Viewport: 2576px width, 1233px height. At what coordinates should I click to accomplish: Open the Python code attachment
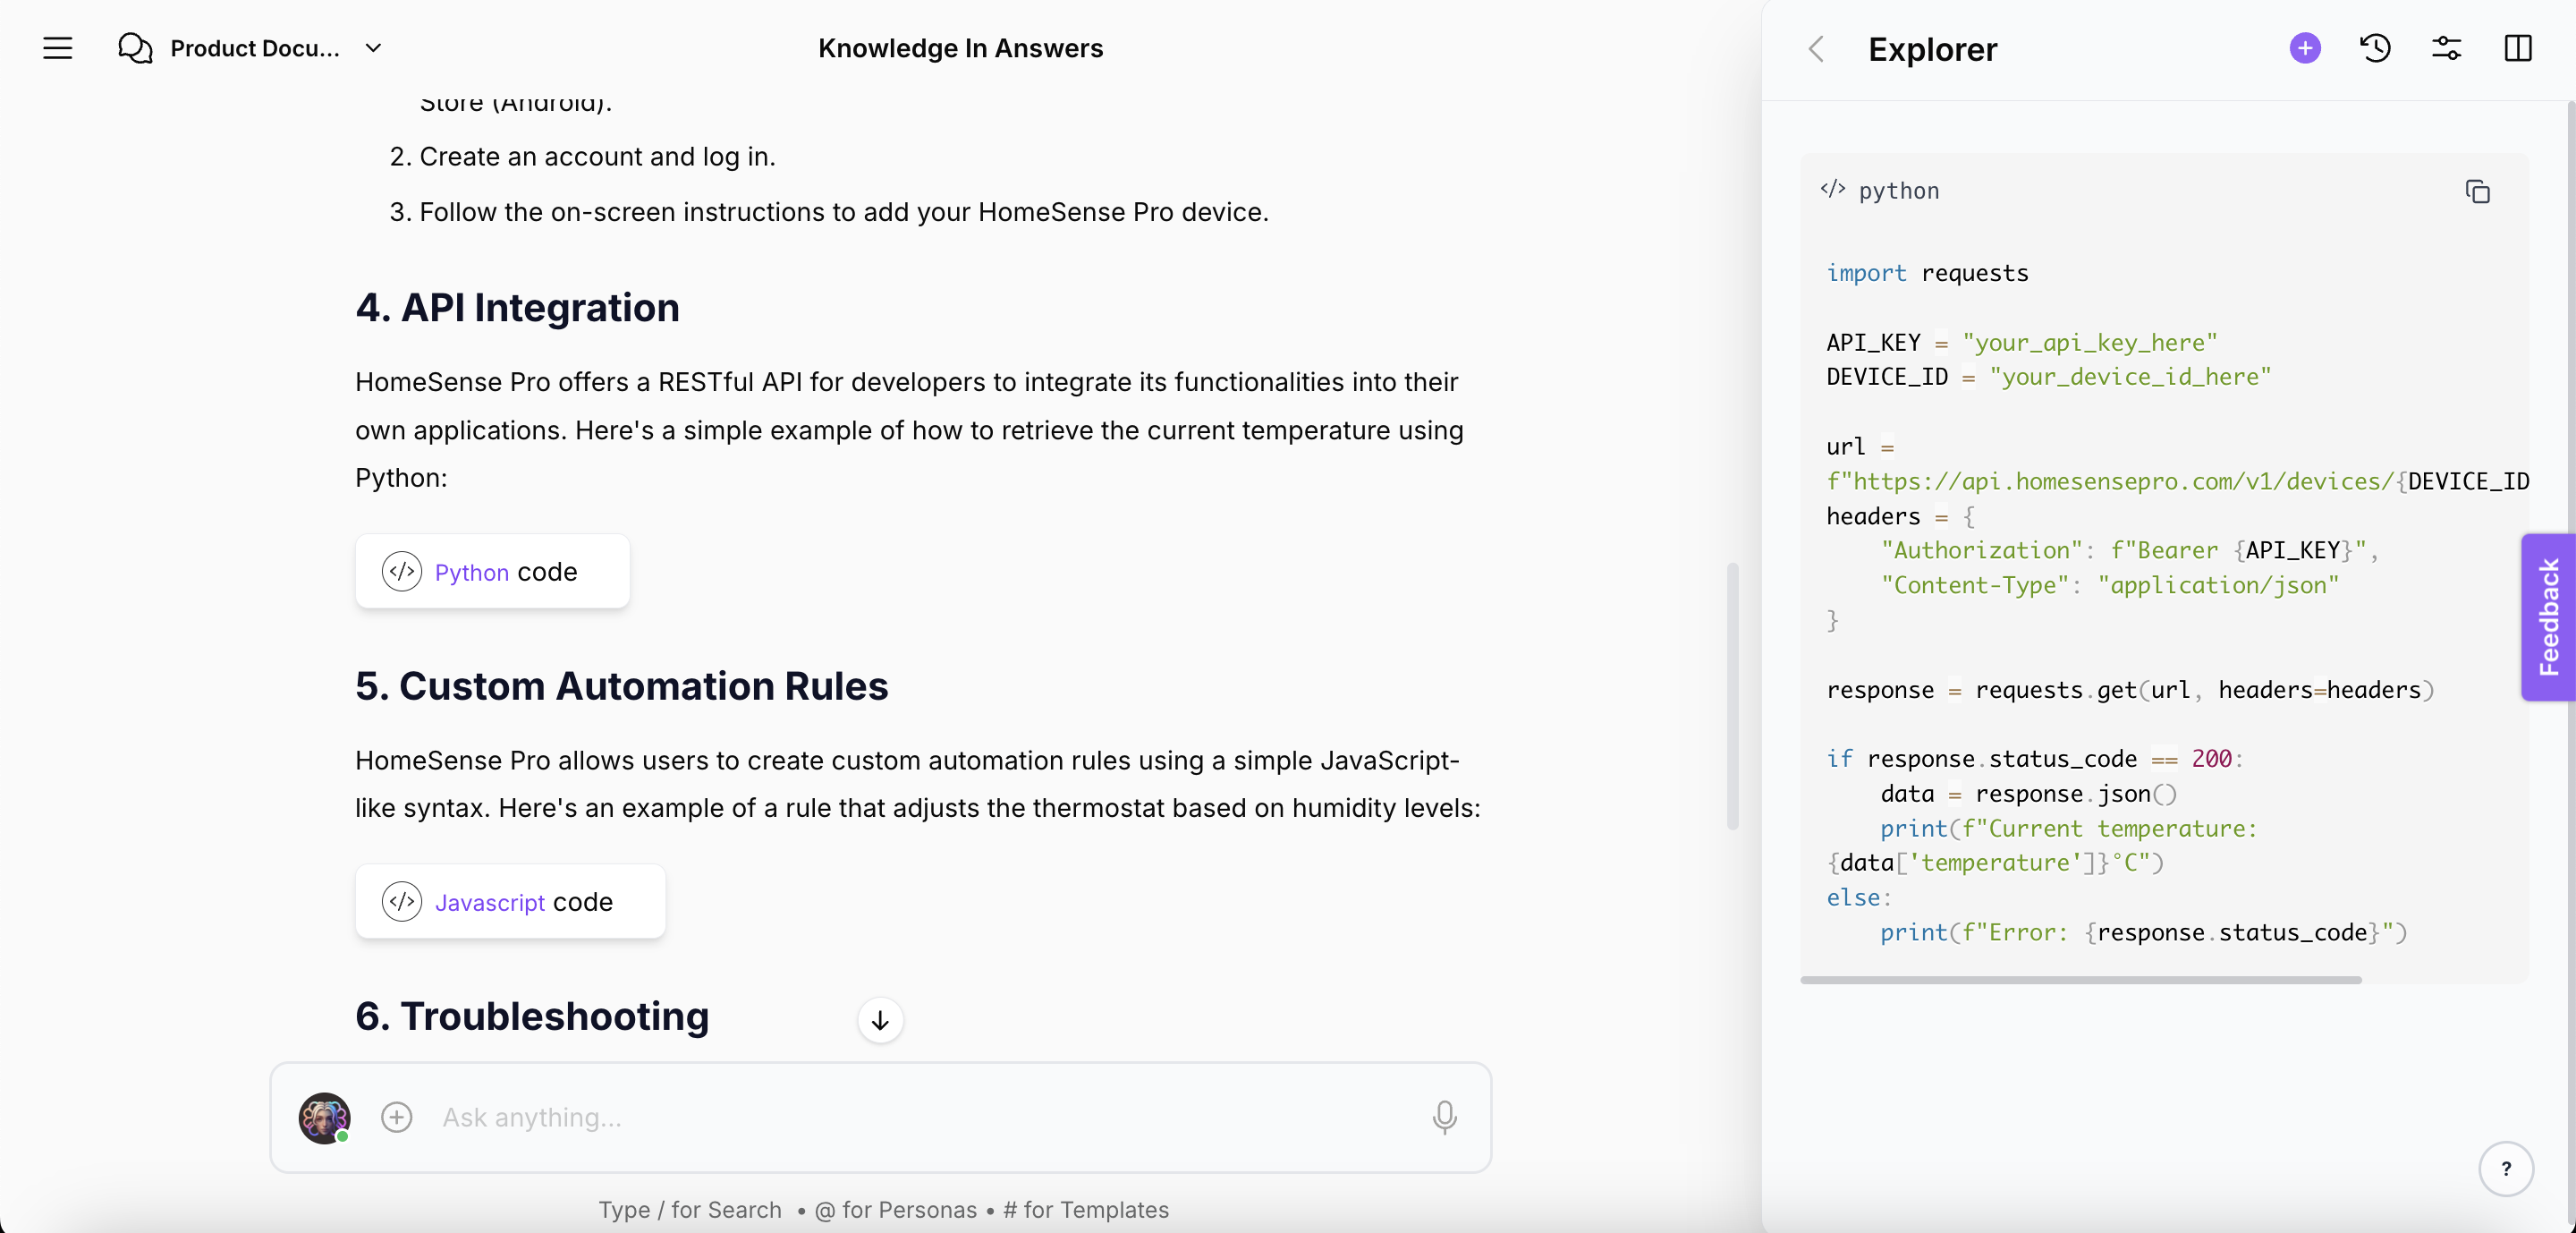pyautogui.click(x=492, y=571)
